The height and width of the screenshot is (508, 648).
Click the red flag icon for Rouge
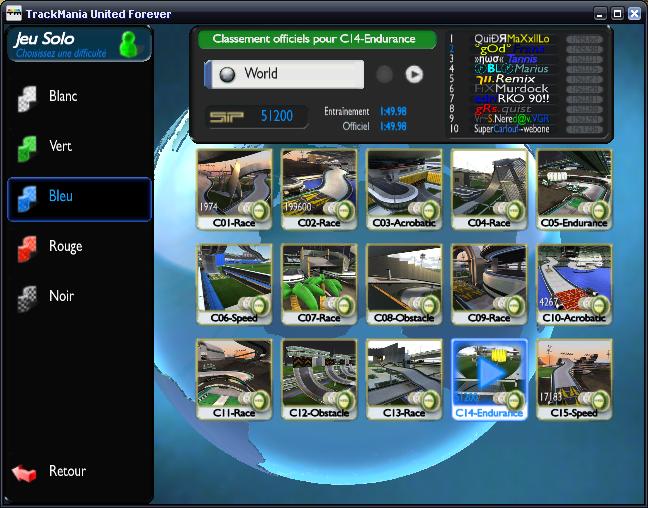pos(26,248)
